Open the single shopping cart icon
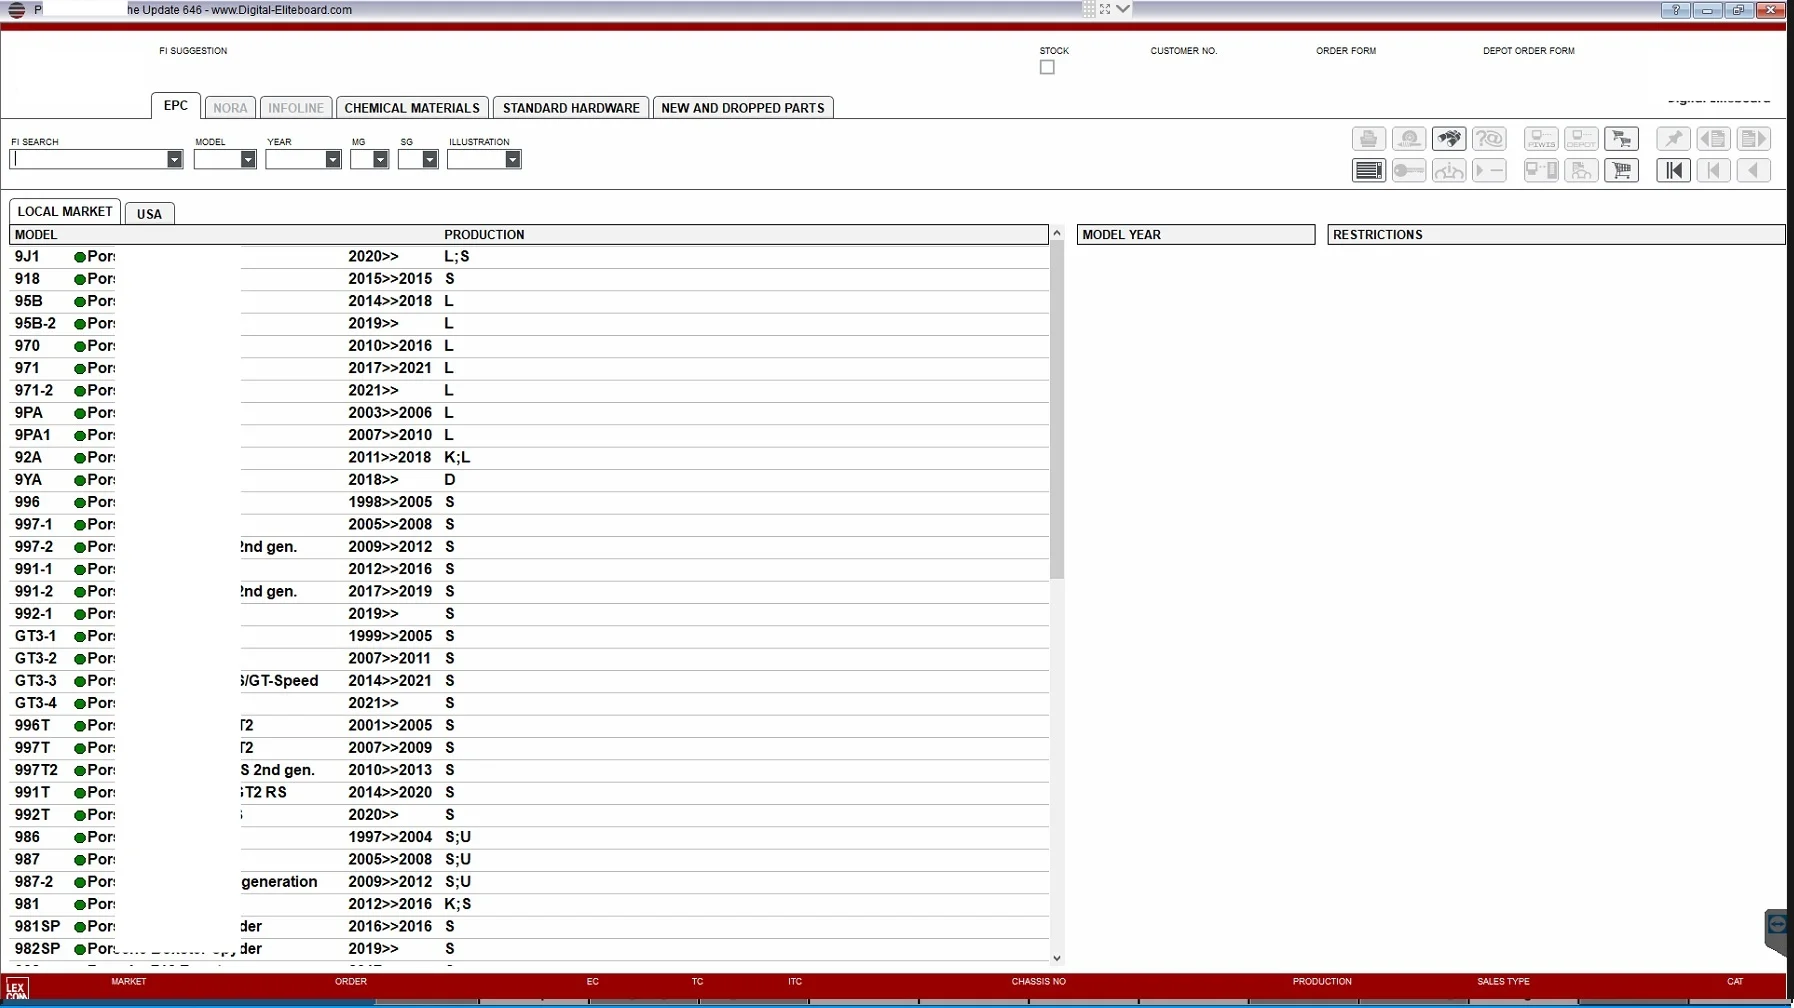 point(1621,171)
